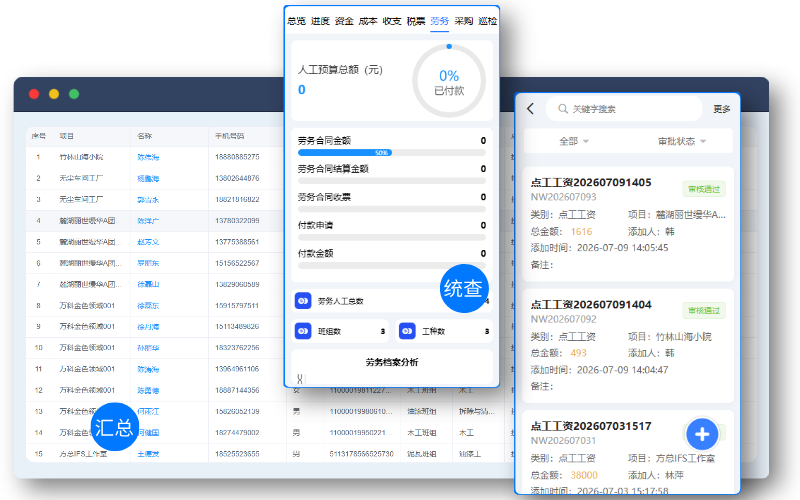Screen dimensions: 800x500
Task: Click the orange total amount 38000
Action: coord(584,475)
